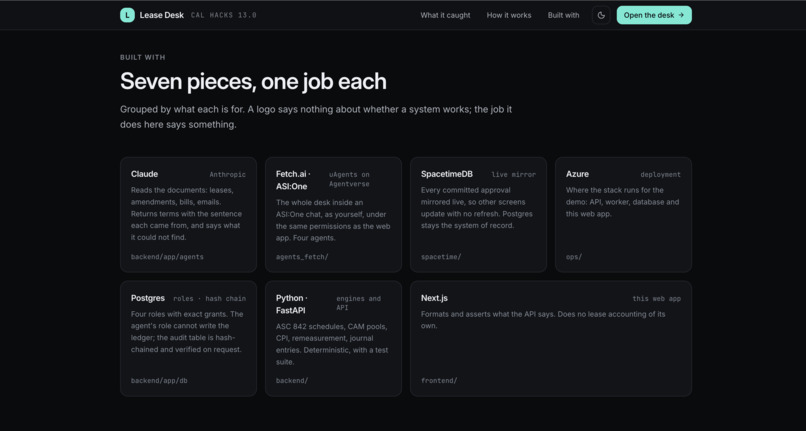Click the Fetch.ai card description text
This screenshot has width=806, height=431.
(333, 220)
